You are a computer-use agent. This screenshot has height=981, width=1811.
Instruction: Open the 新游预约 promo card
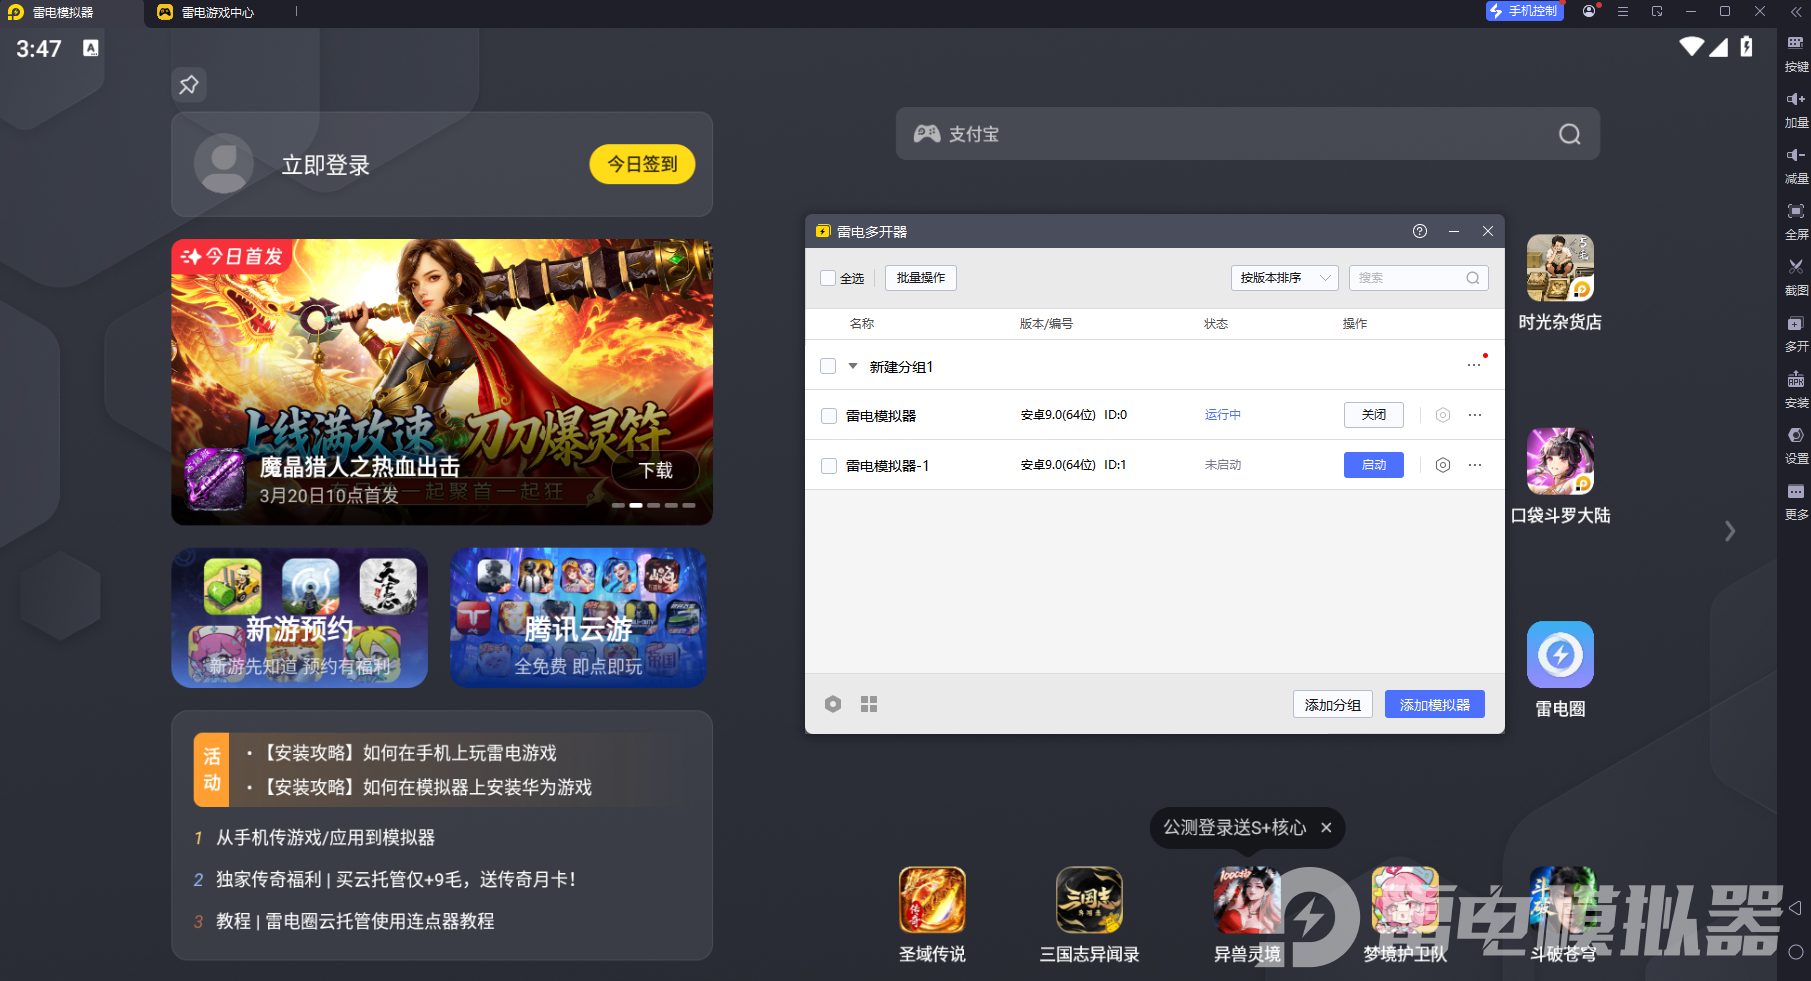click(x=300, y=617)
